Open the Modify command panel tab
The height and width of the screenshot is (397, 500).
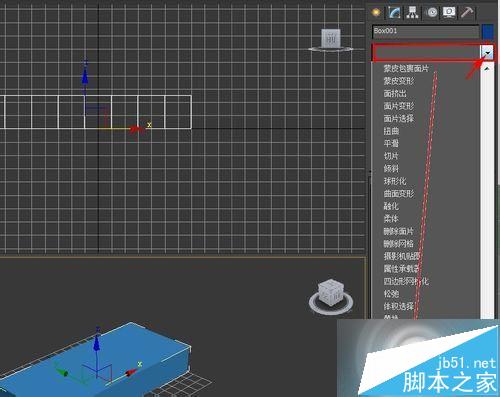(394, 12)
